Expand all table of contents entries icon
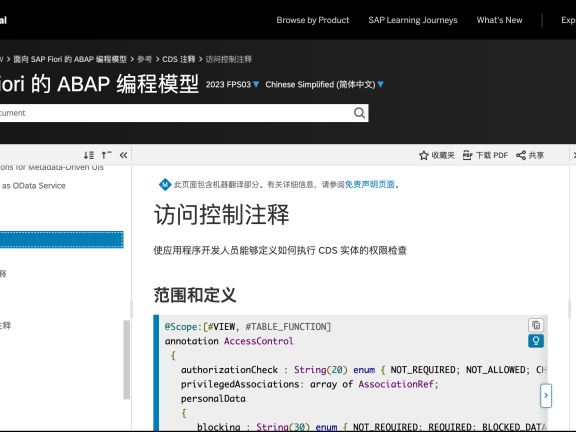This screenshot has width=576, height=432. (89, 155)
